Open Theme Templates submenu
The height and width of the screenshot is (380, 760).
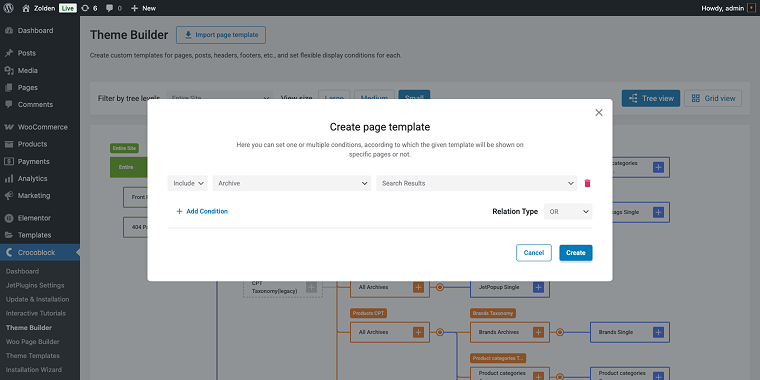point(32,356)
